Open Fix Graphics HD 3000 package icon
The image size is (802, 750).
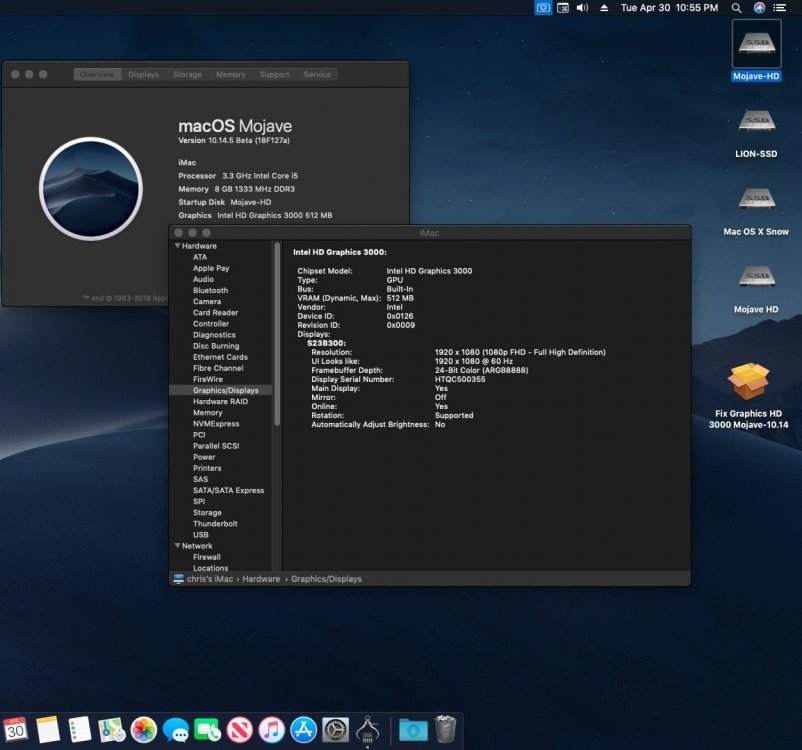point(748,382)
